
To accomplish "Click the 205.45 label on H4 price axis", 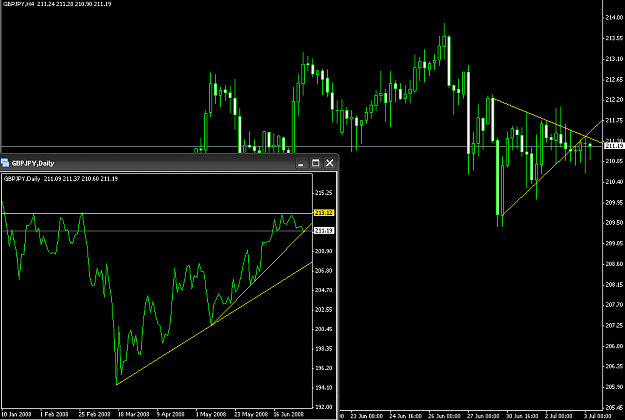I will point(614,408).
